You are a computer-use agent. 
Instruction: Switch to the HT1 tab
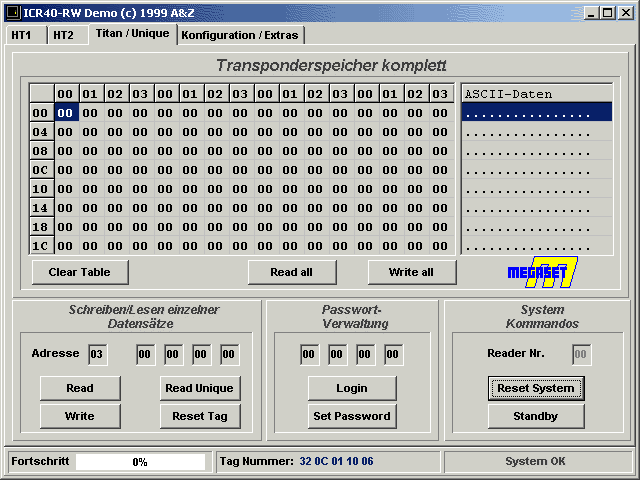pyautogui.click(x=25, y=35)
